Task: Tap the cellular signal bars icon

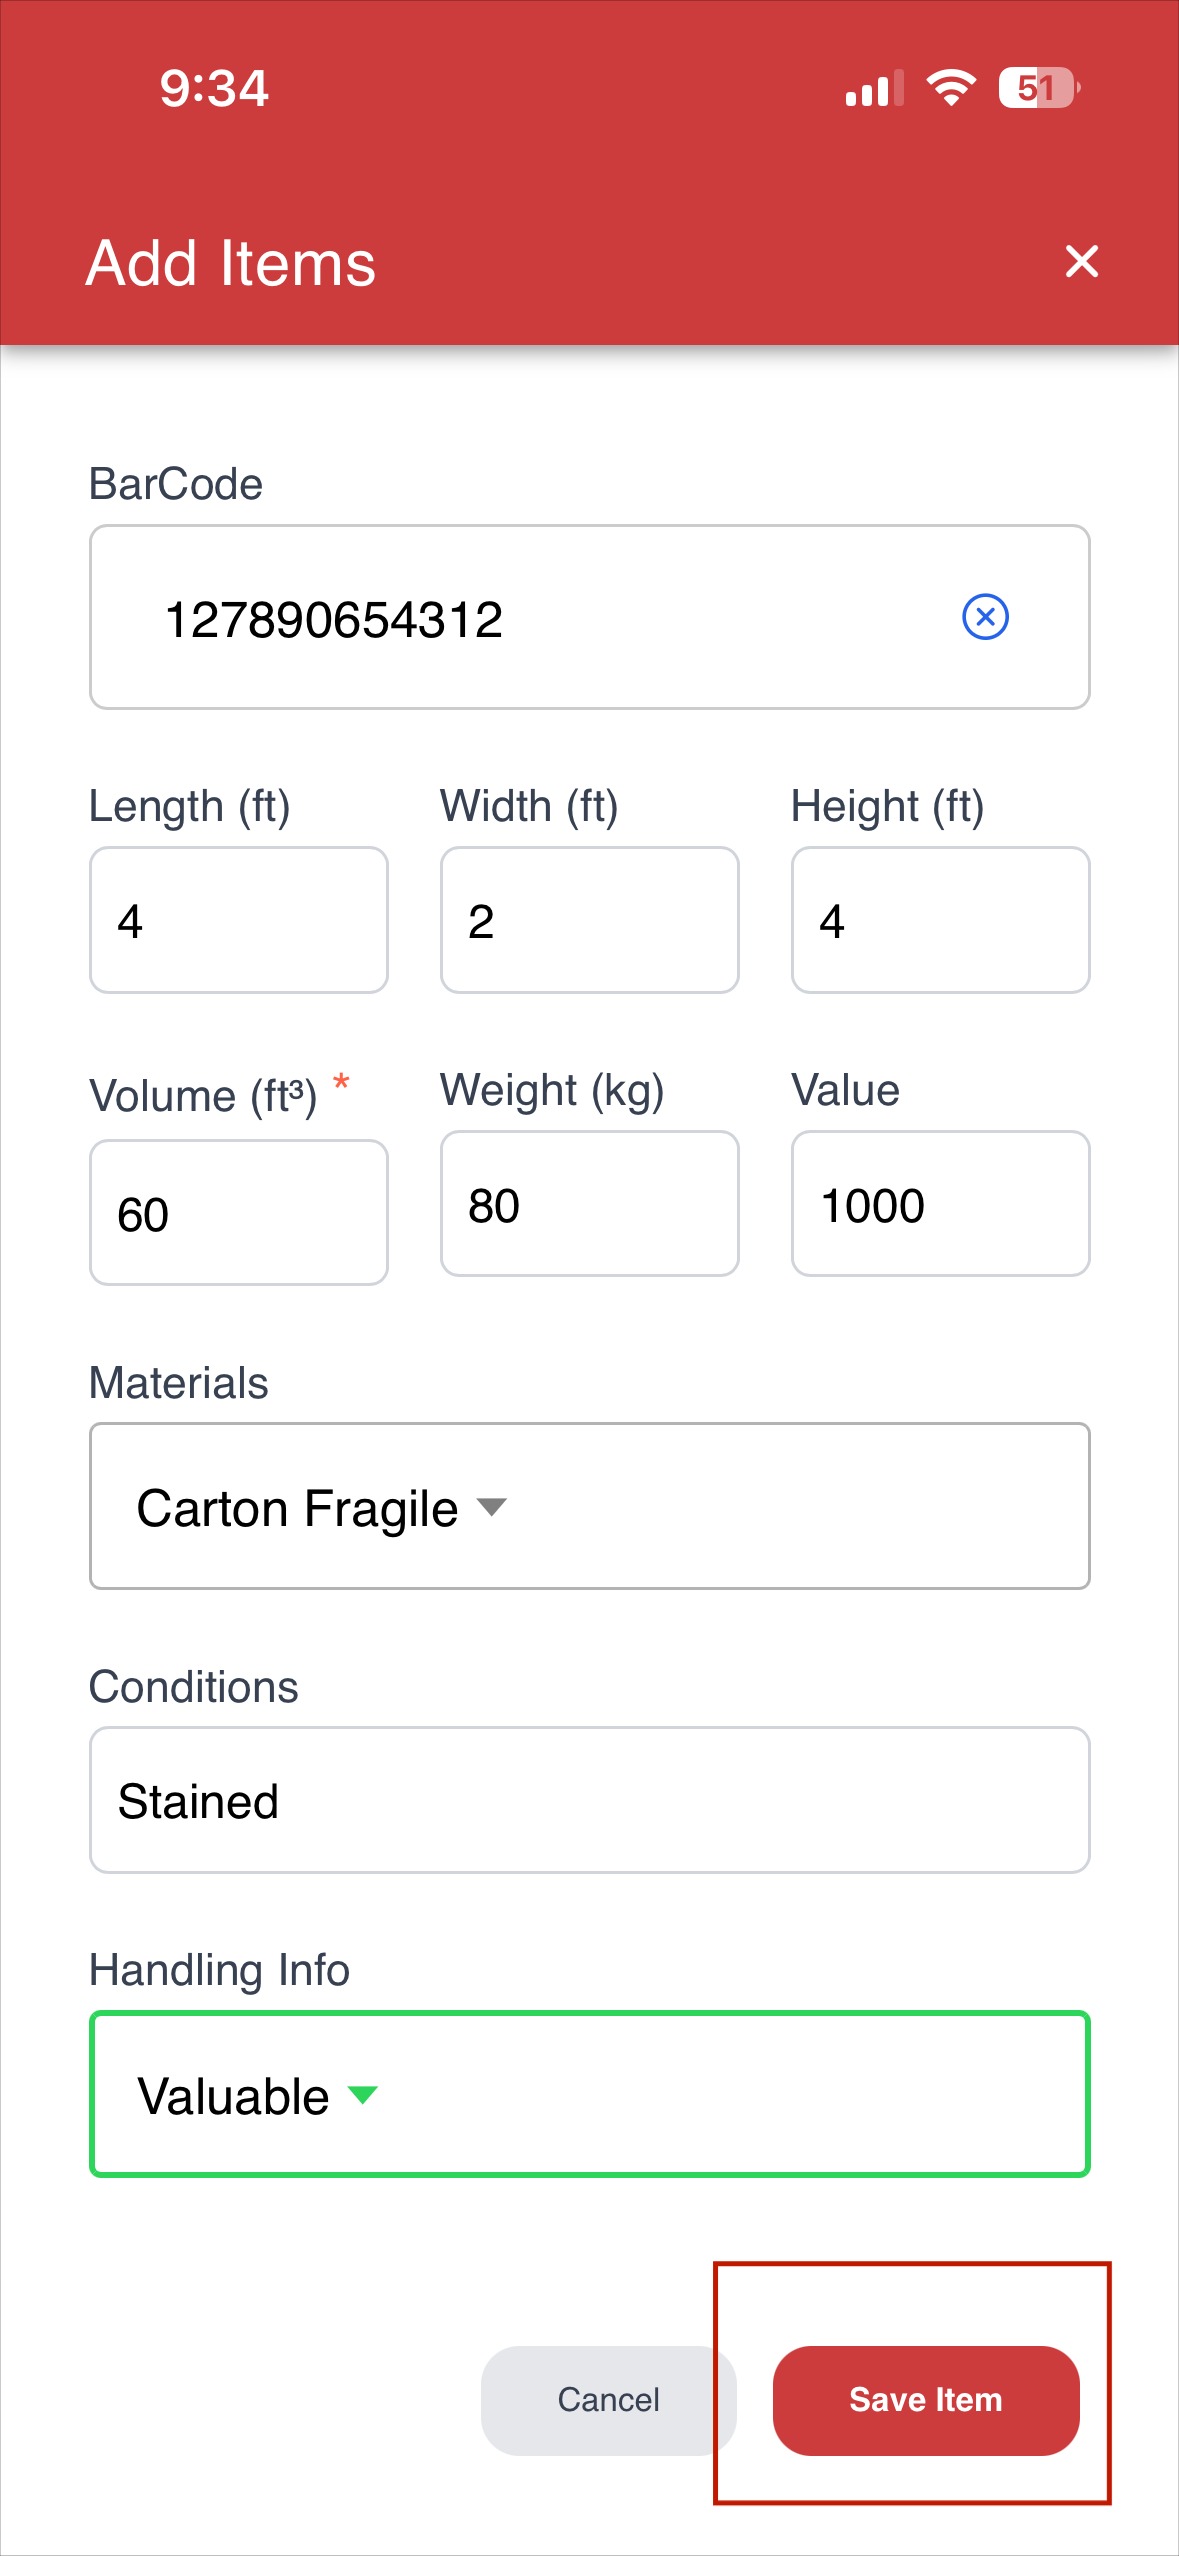Action: point(874,88)
